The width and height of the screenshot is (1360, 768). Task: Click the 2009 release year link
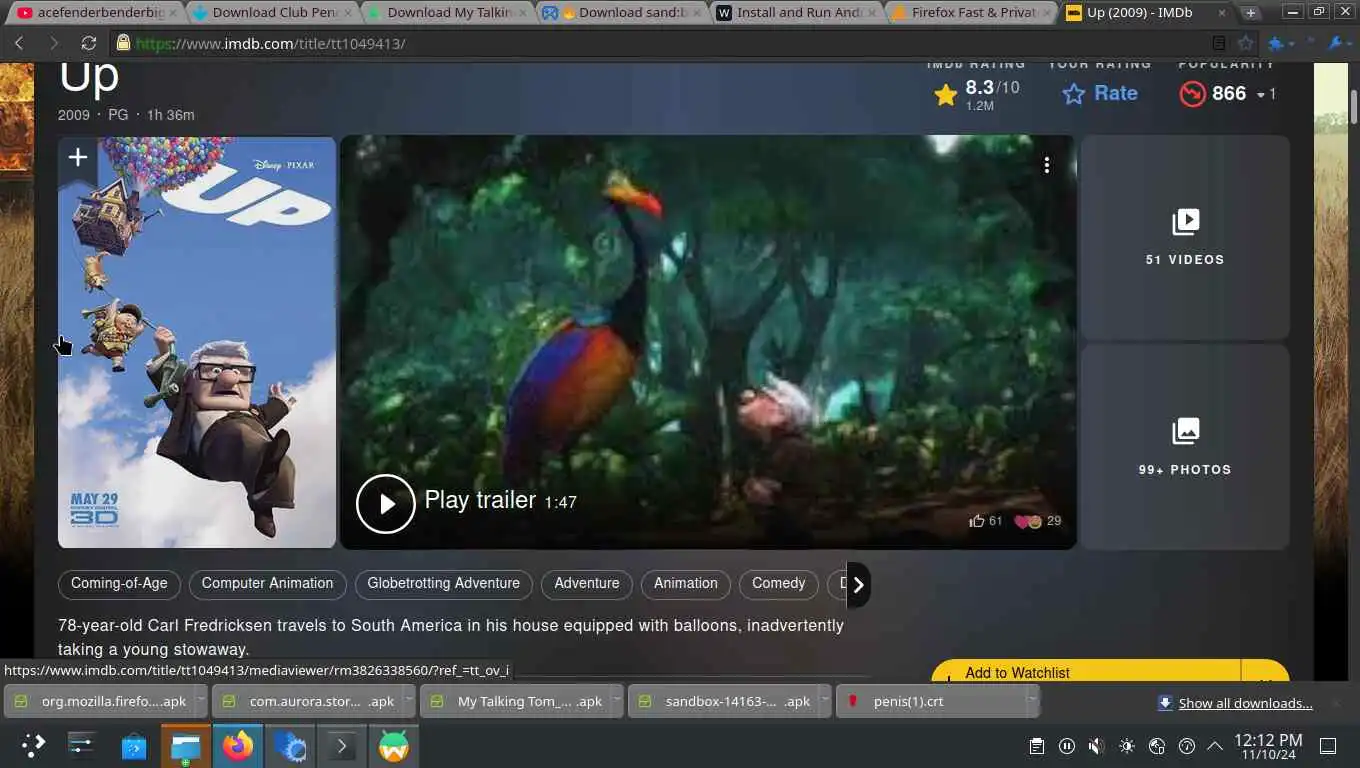(74, 115)
